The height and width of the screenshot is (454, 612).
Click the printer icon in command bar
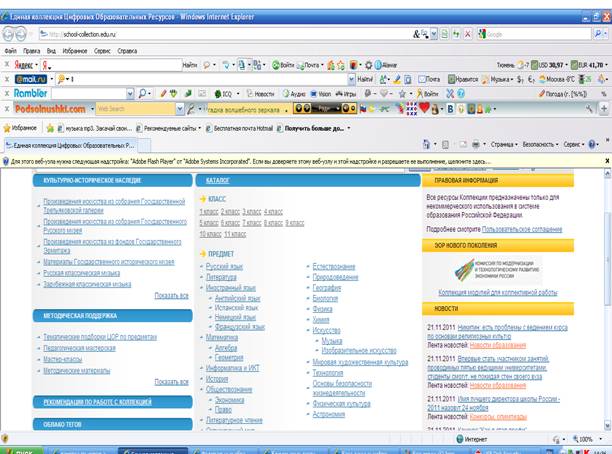point(476,144)
